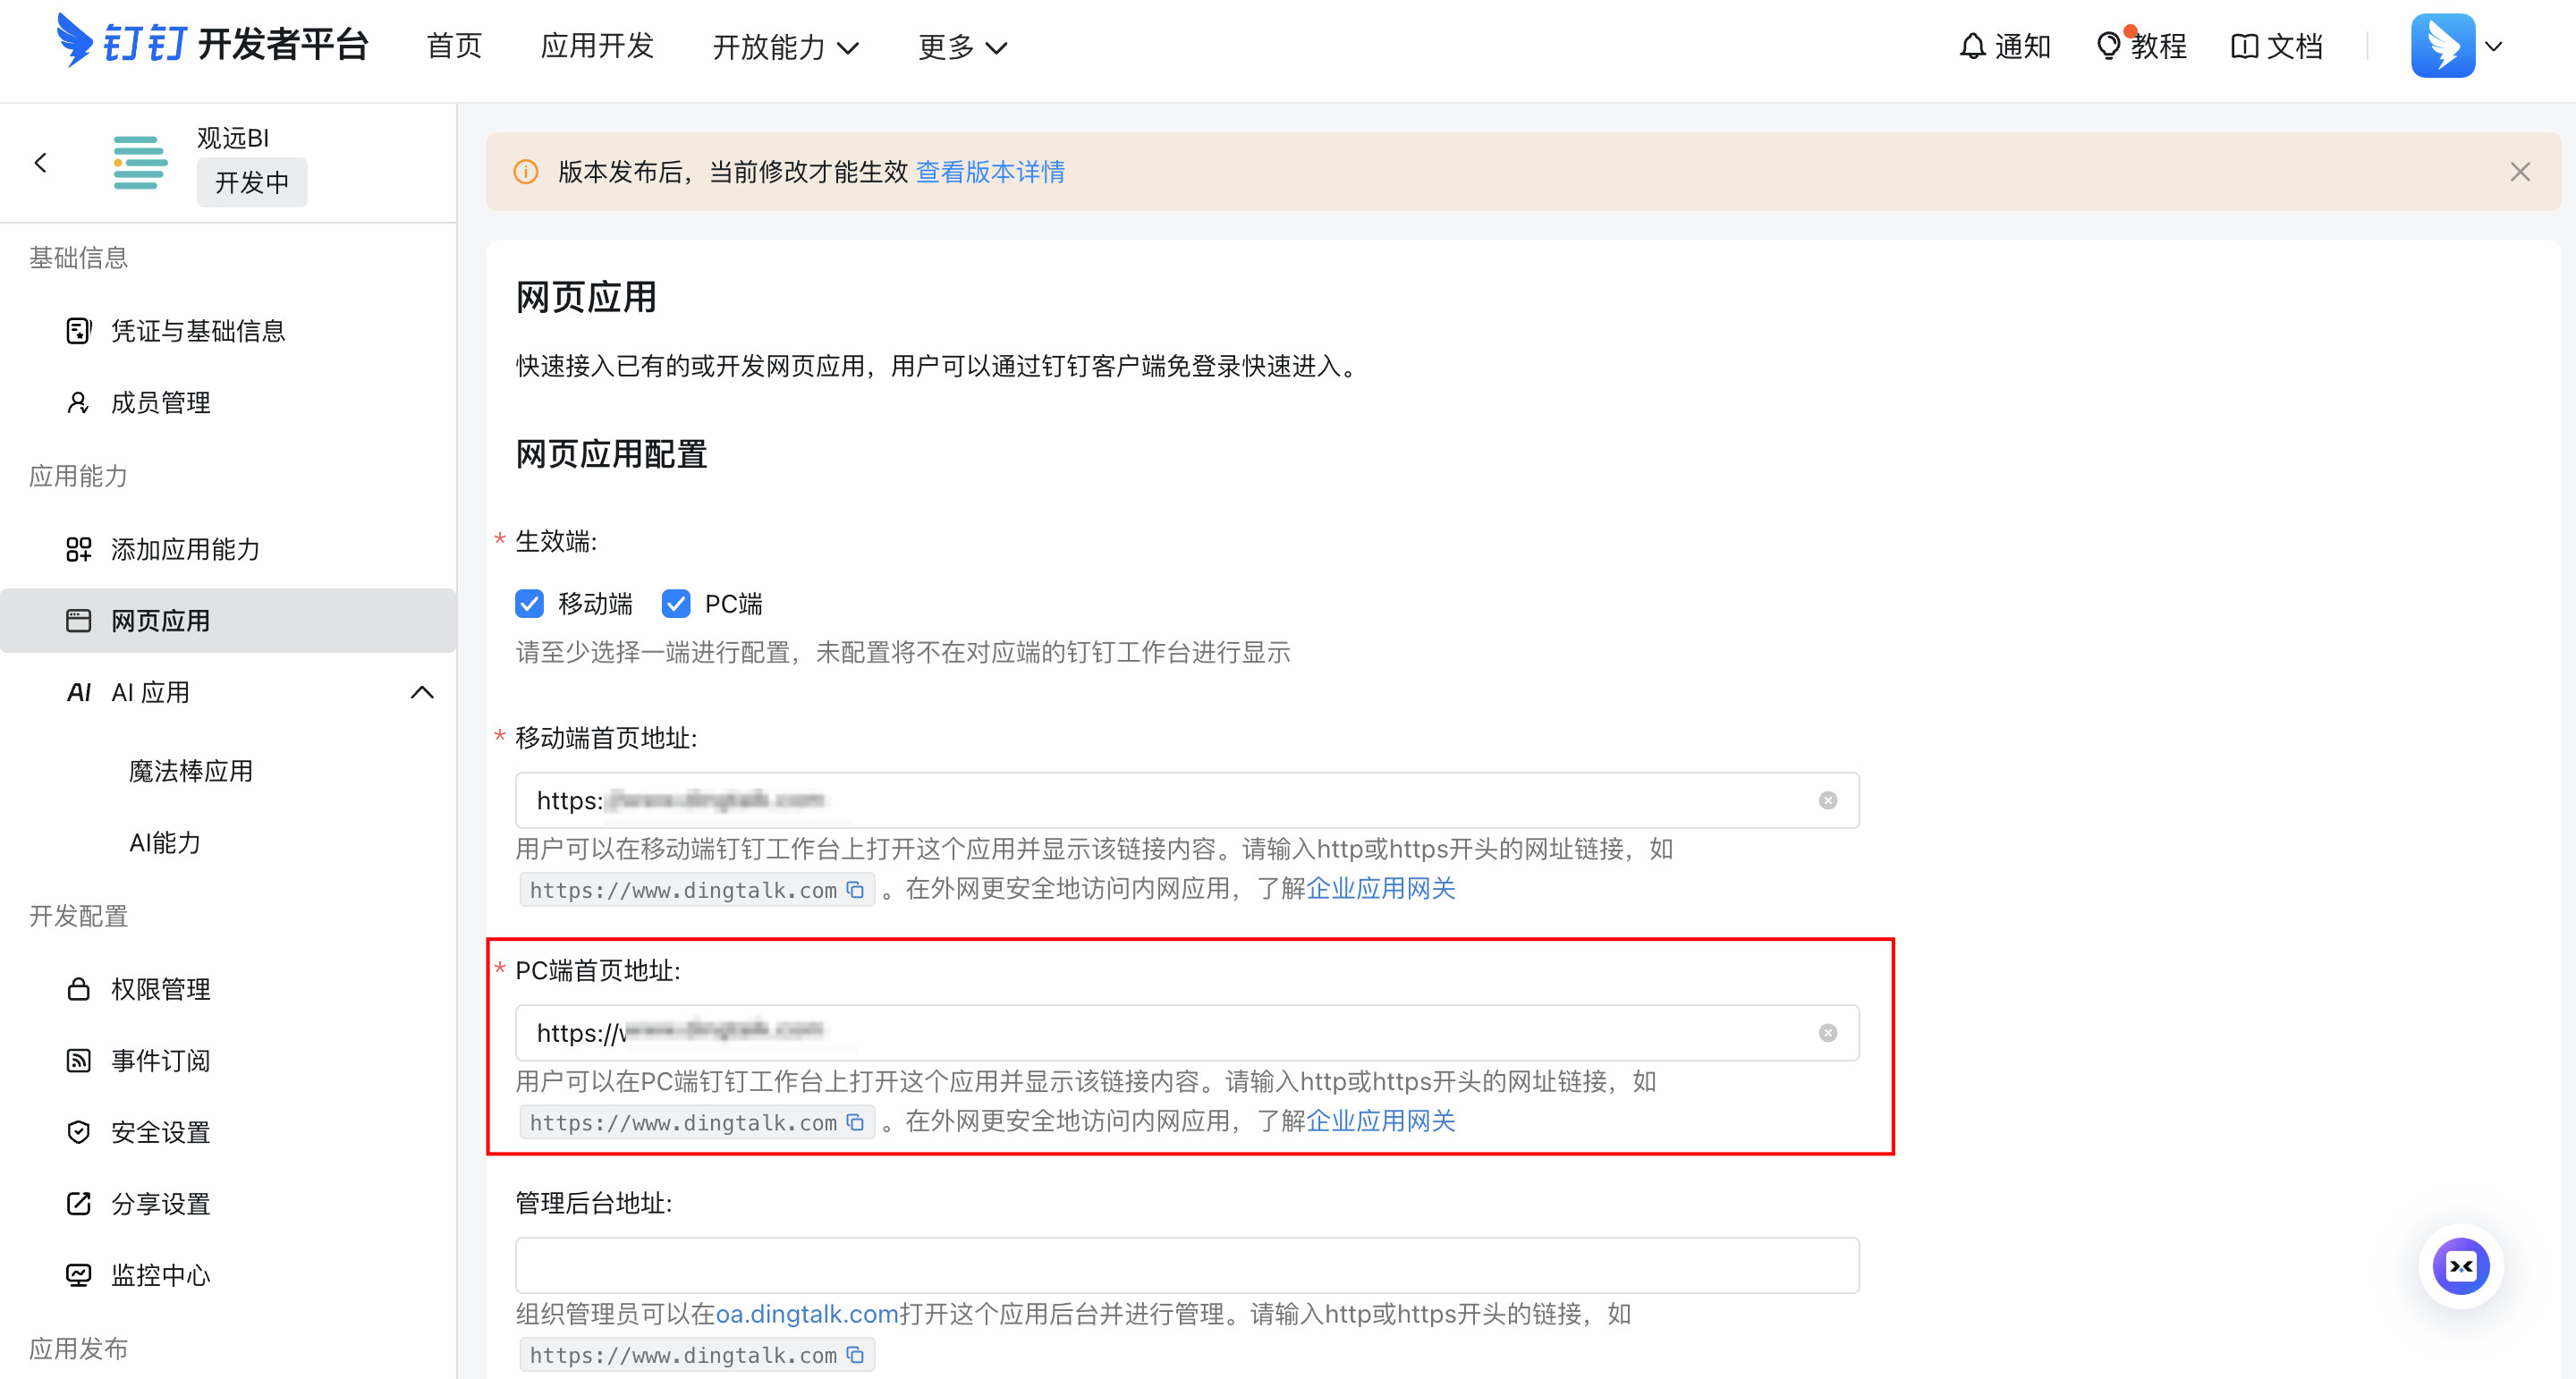Image resolution: width=2576 pixels, height=1379 pixels.
Task: Clear the PC端首页地址 input with the X icon
Action: click(x=1827, y=1033)
